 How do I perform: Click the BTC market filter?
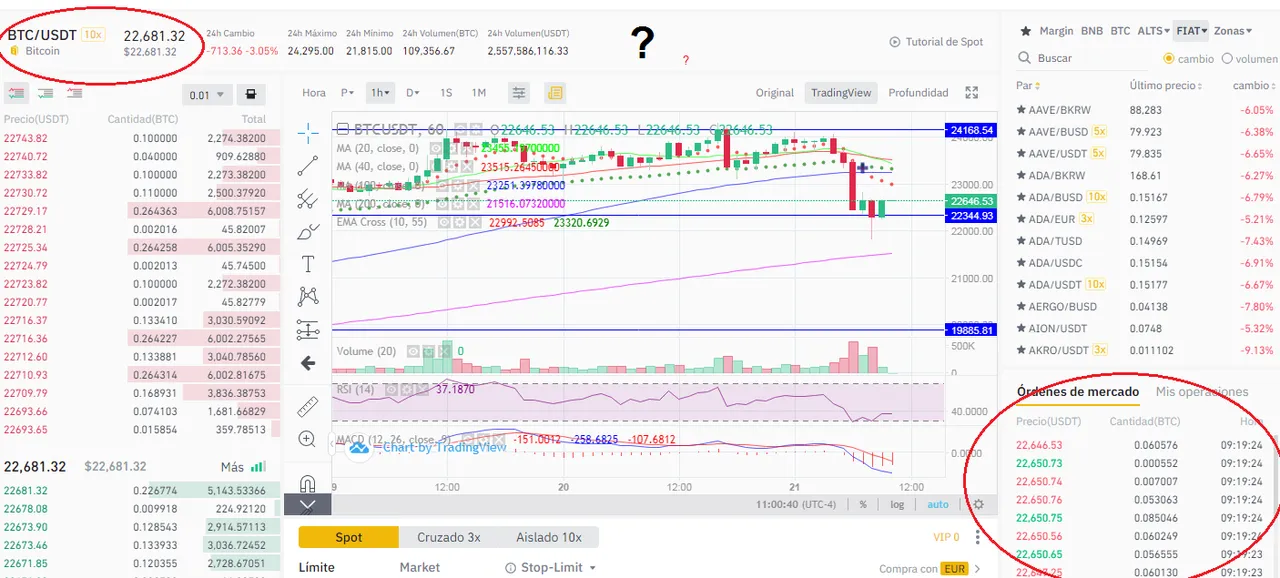(1120, 31)
